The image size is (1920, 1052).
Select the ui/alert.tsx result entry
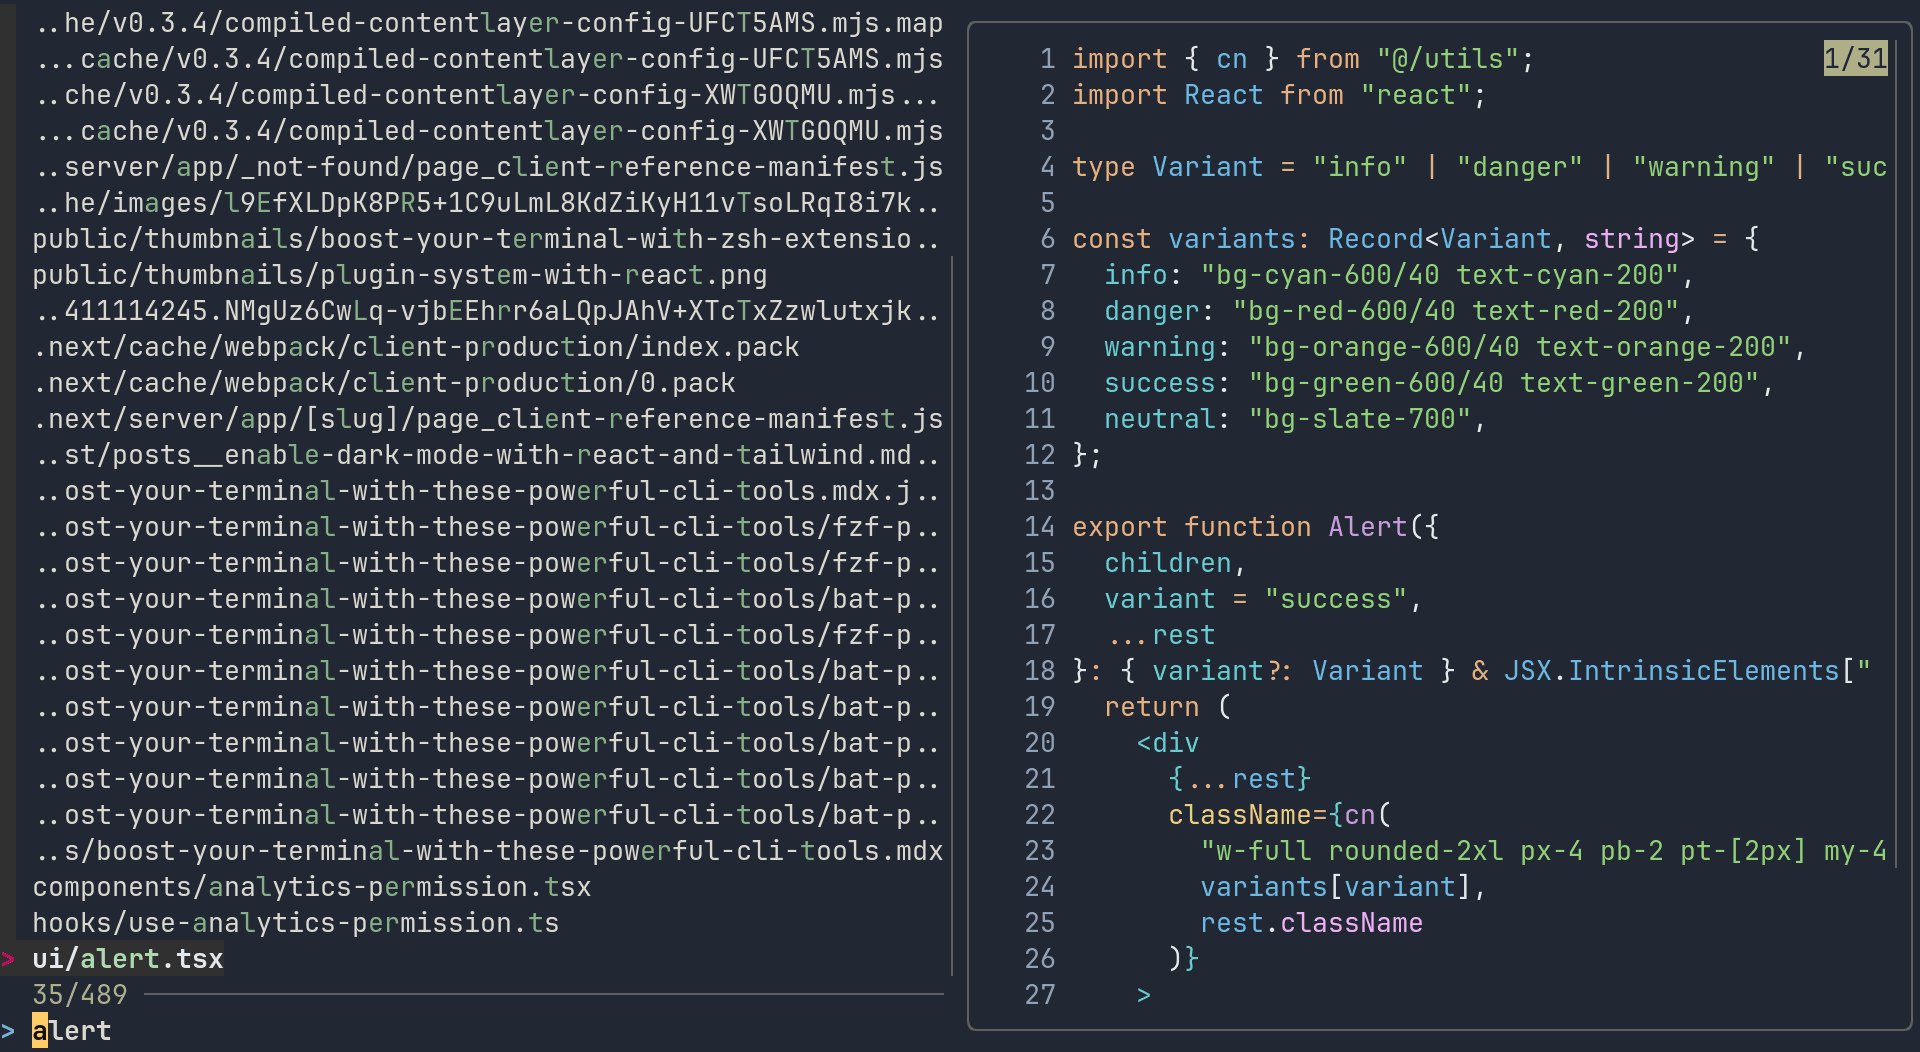pyautogui.click(x=128, y=959)
